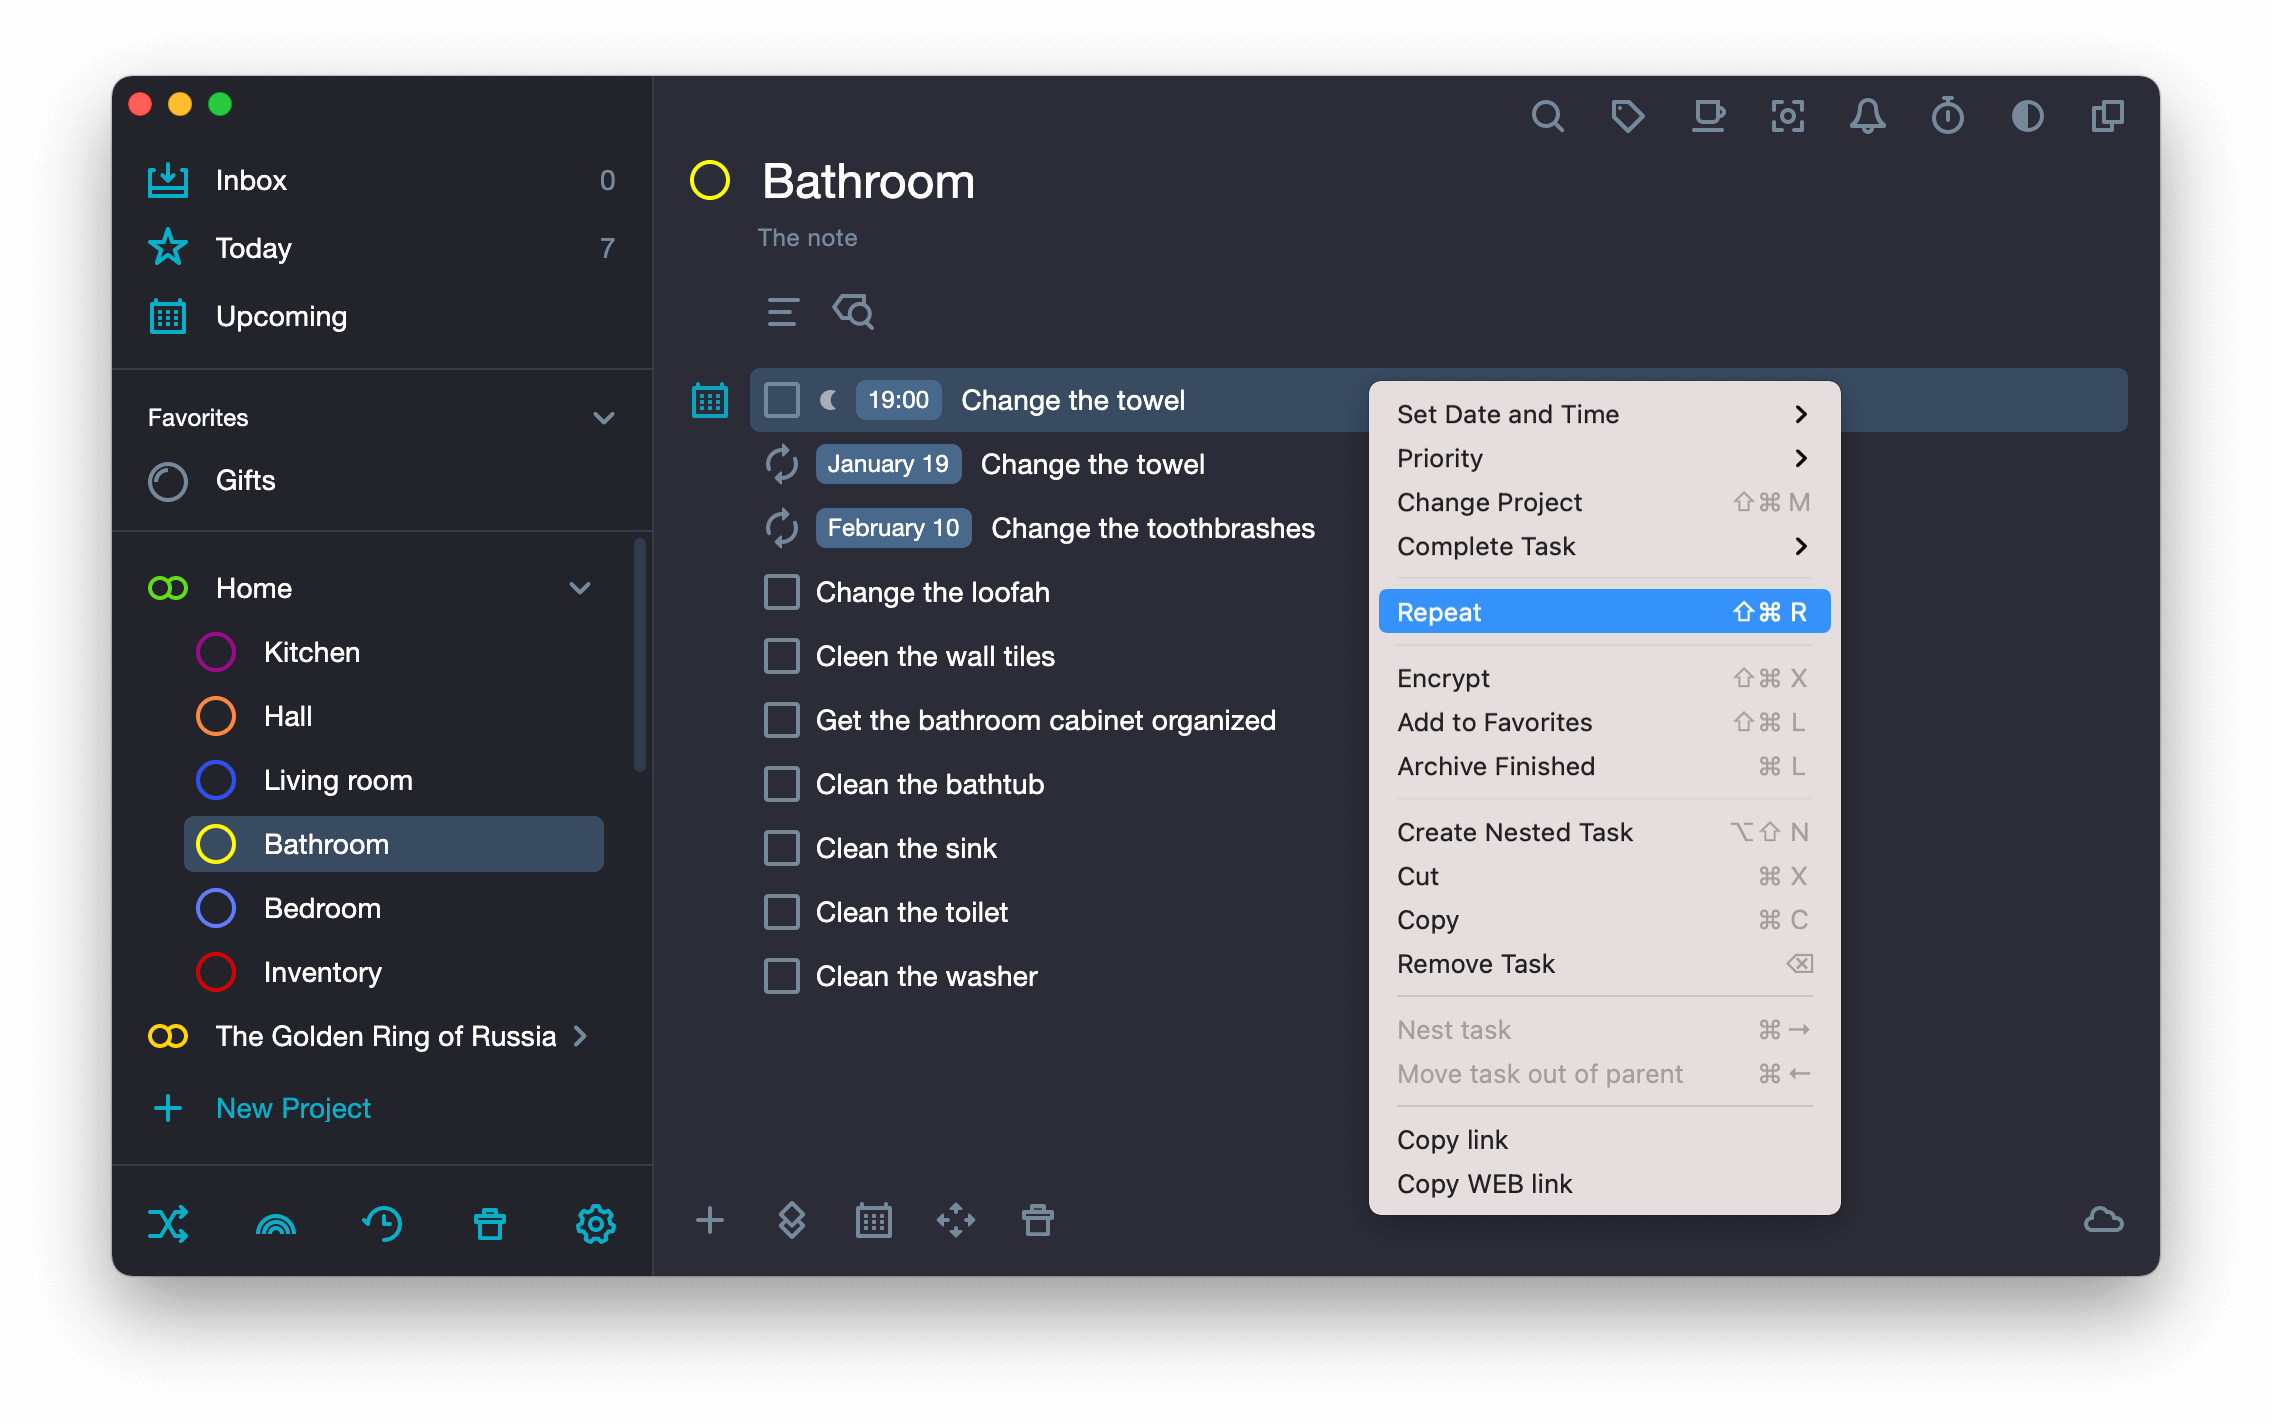Click the tag search filter icon
The height and width of the screenshot is (1424, 2272).
[x=853, y=312]
